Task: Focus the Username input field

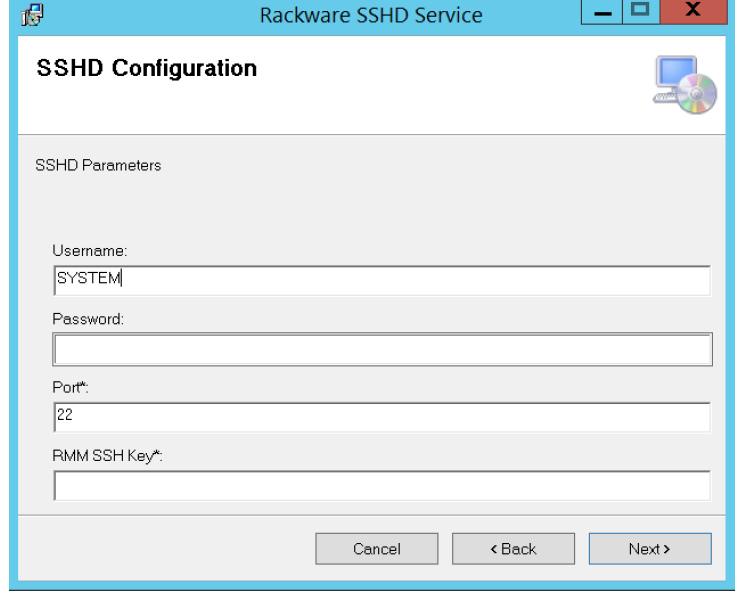Action: tap(382, 280)
